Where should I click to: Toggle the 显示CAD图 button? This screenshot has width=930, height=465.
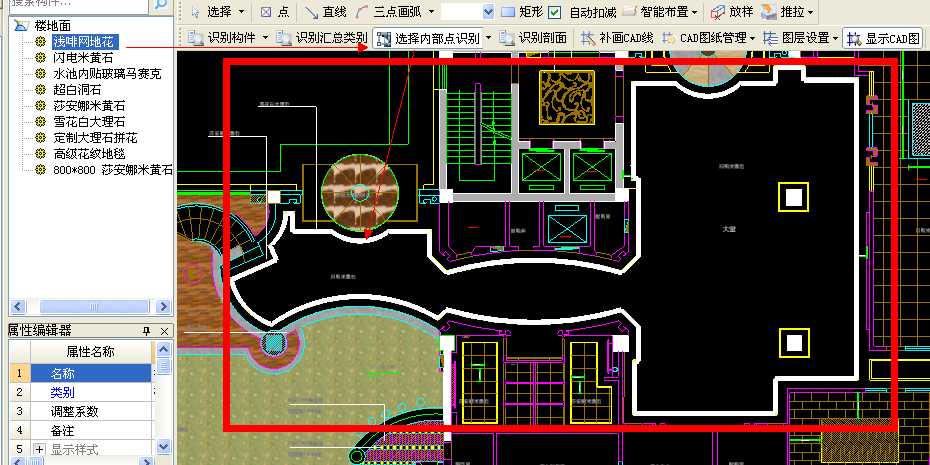tap(883, 39)
